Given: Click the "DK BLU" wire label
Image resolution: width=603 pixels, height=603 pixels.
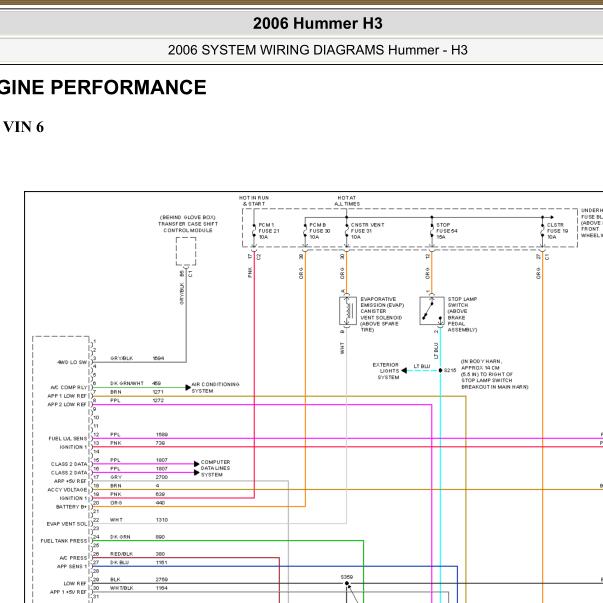Looking at the screenshot, I should (120, 562).
